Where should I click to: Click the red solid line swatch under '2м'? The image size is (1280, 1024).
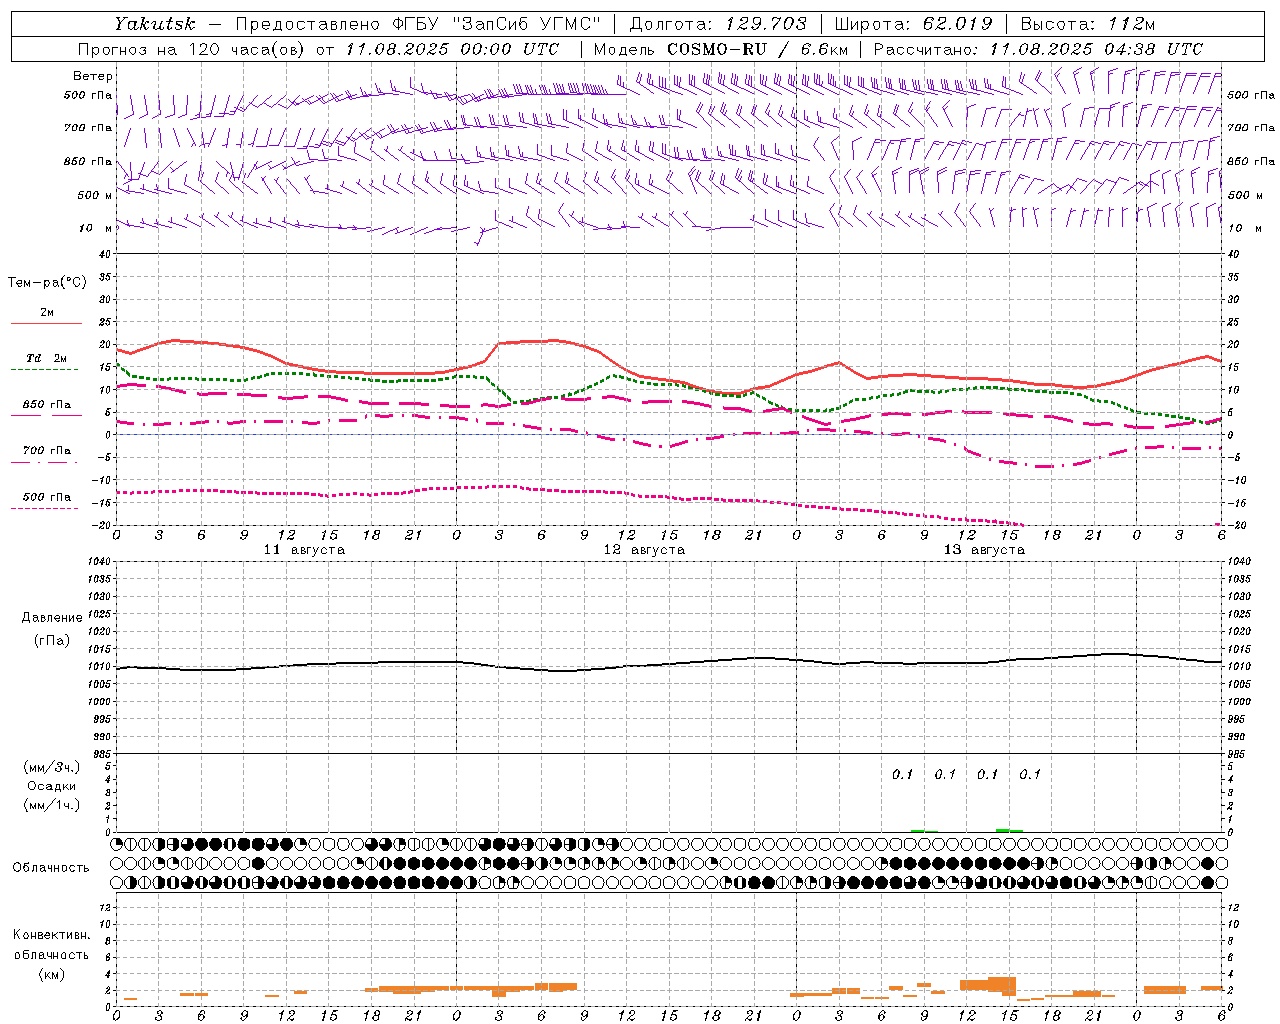[46, 324]
